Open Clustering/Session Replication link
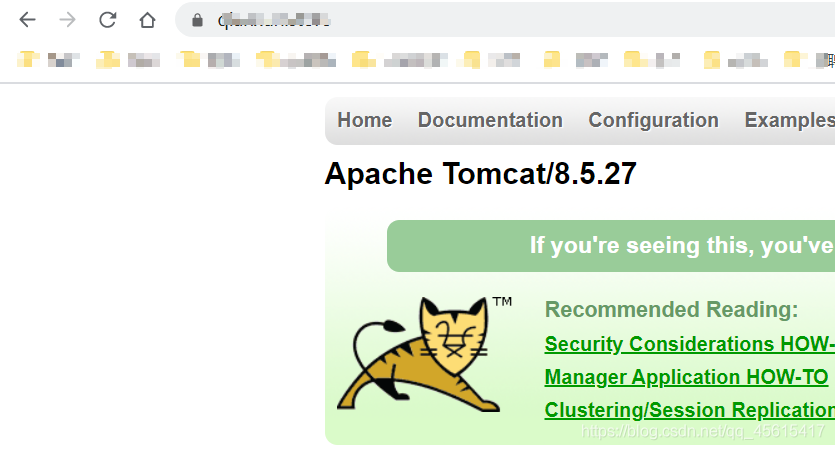Image resolution: width=835 pixels, height=450 pixels. pos(690,410)
